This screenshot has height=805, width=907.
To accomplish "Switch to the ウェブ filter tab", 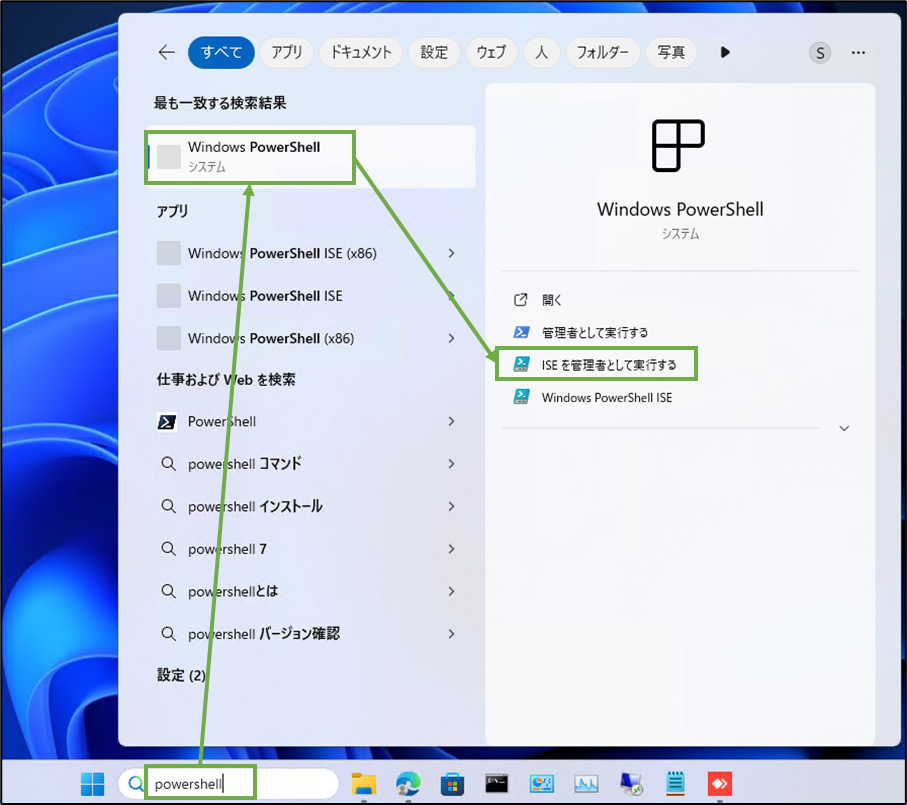I will tap(491, 53).
